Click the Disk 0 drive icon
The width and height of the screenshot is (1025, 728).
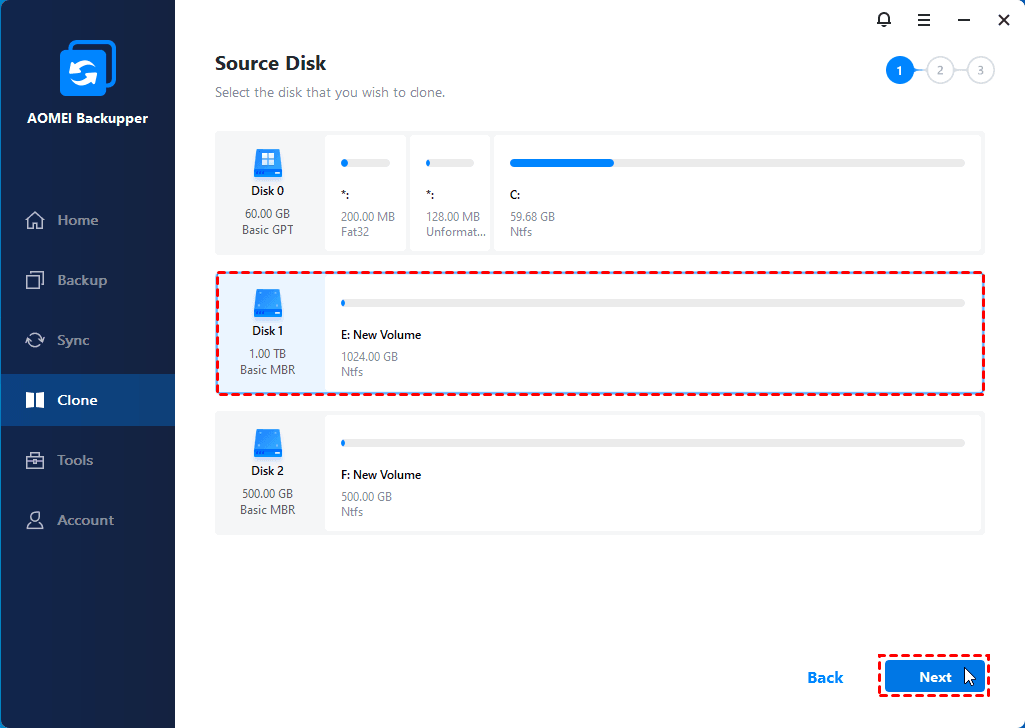click(267, 163)
